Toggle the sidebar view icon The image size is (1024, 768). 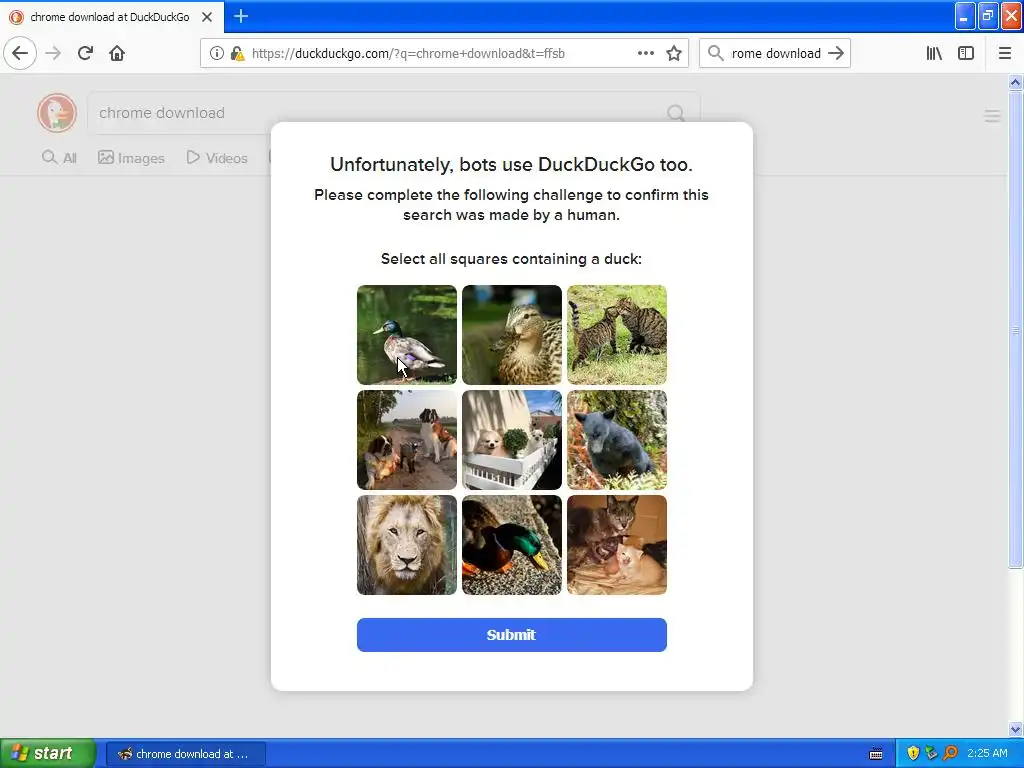pos(966,53)
